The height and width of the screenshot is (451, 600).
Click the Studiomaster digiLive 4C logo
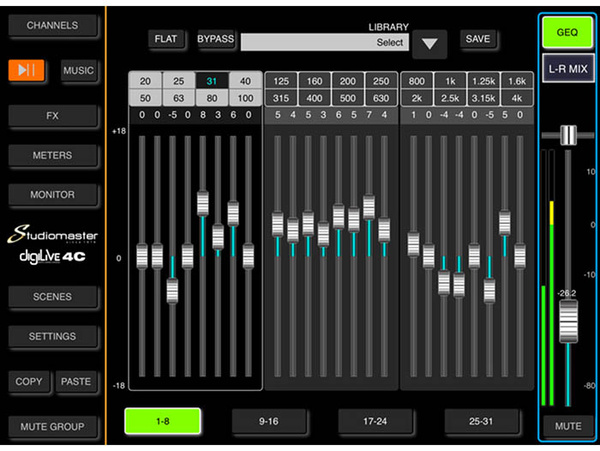pos(52,245)
